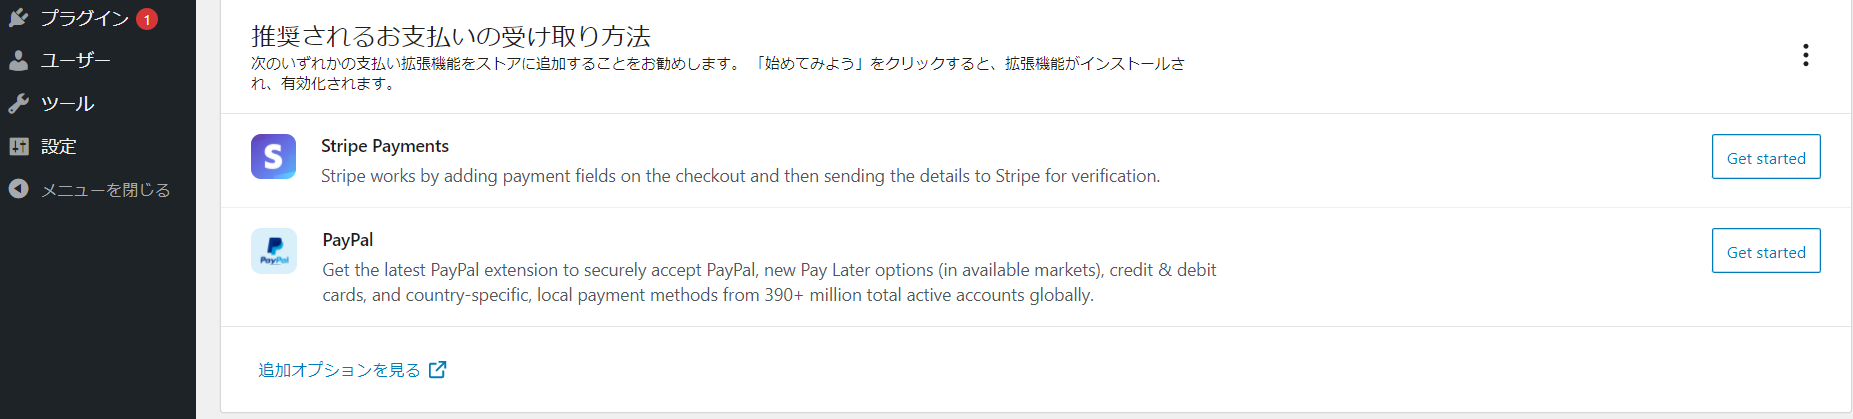Screen dimensions: 1853x419
Task: Collapse the sidebar via メニューを閉じる text
Action: pos(105,190)
